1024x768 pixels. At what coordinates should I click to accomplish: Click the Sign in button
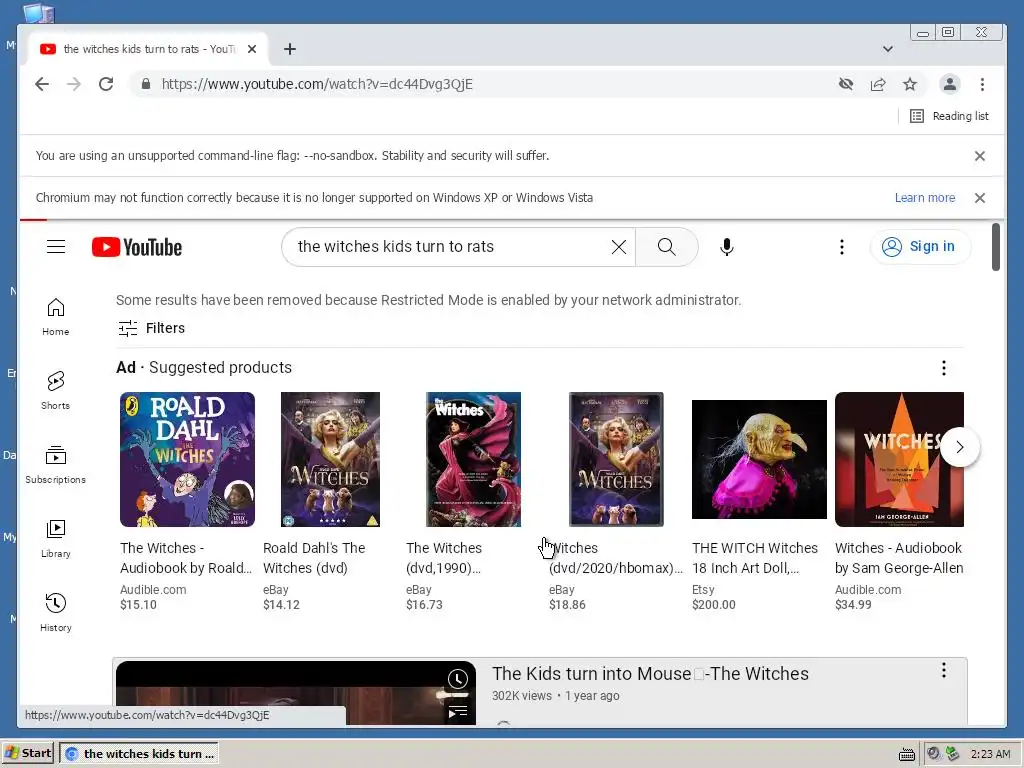point(920,247)
